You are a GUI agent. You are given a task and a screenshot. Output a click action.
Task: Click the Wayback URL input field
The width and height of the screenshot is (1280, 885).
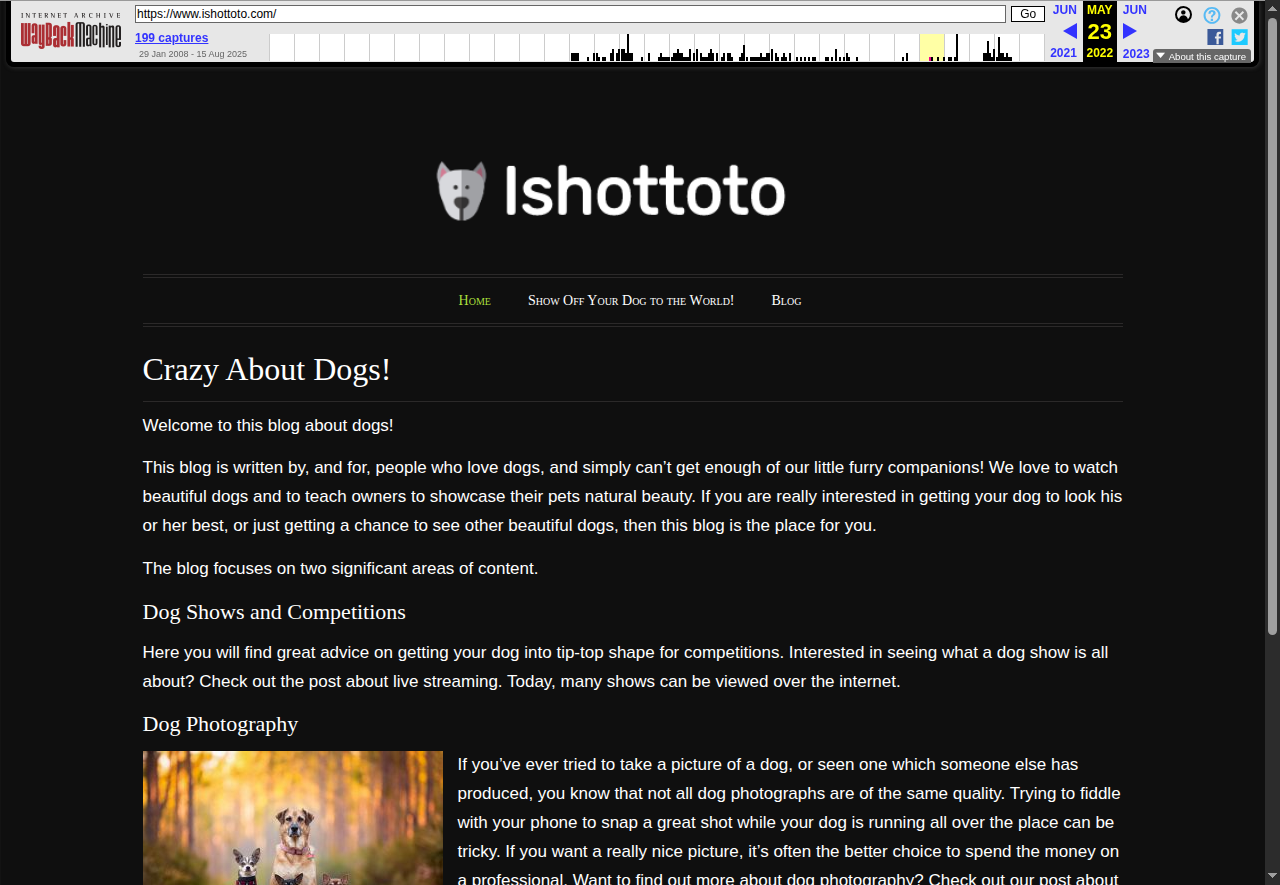coord(570,14)
